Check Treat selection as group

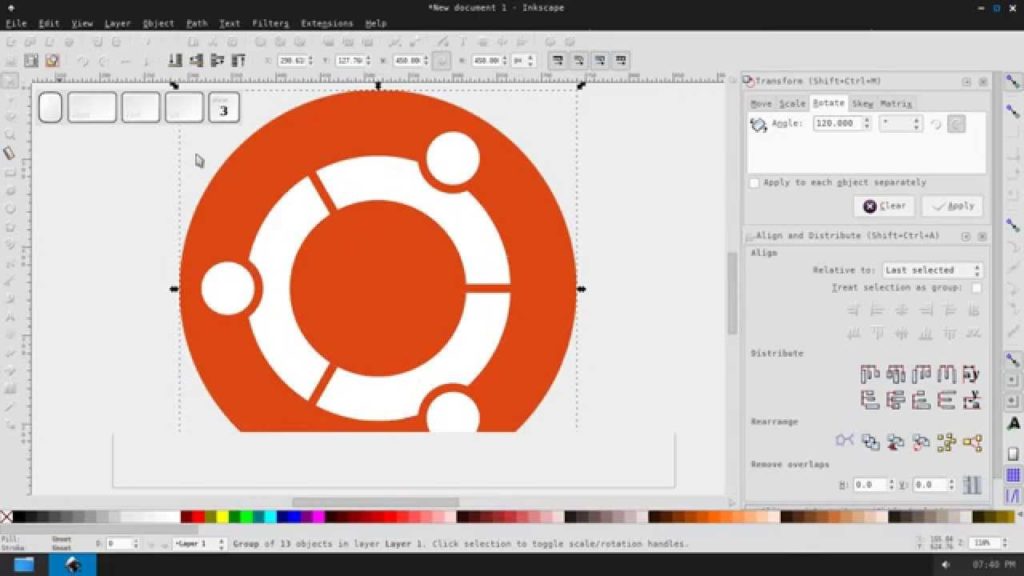975,289
